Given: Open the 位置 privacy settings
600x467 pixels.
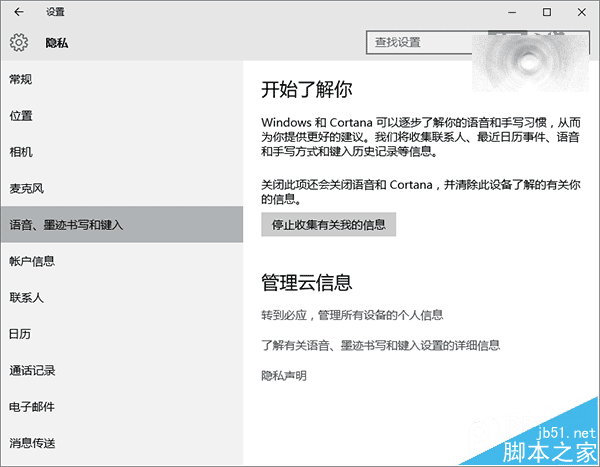Looking at the screenshot, I should (21, 115).
